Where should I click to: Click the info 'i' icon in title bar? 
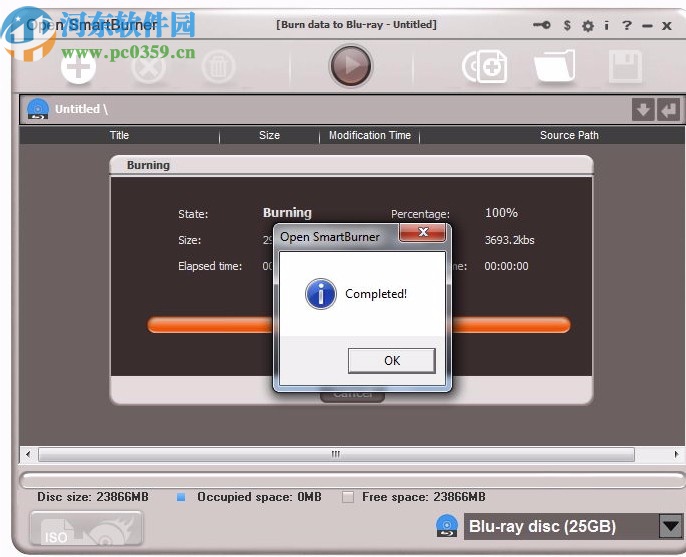606,25
